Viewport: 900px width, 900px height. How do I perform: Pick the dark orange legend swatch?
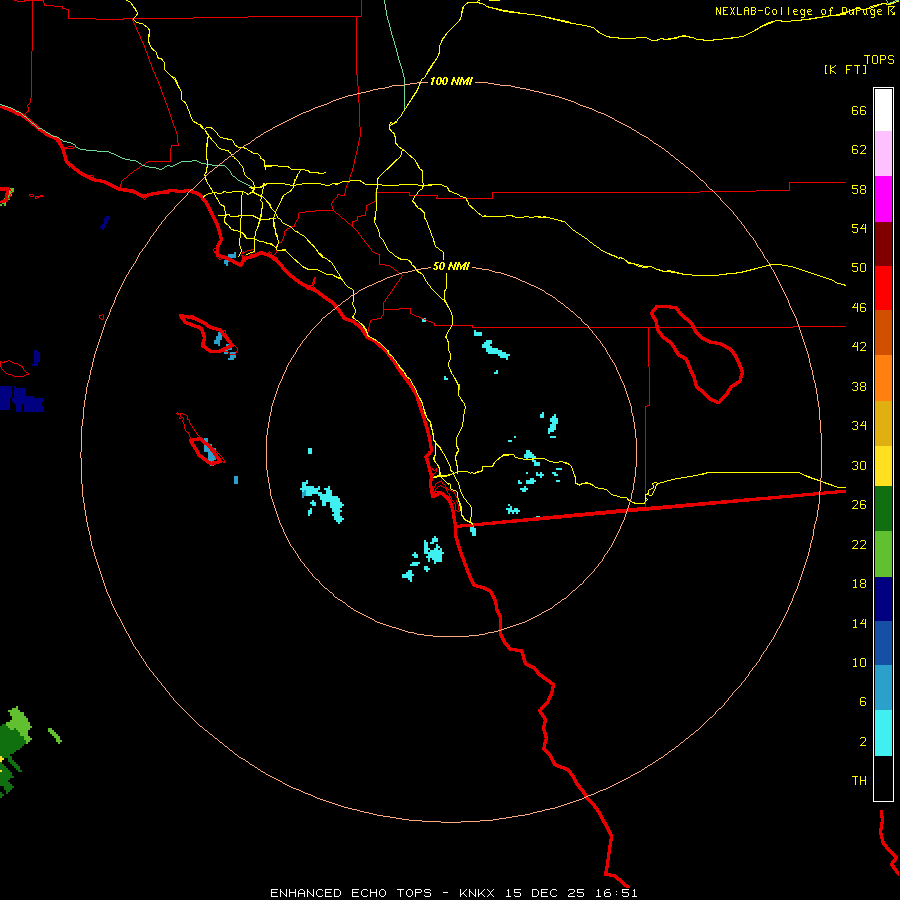point(883,332)
